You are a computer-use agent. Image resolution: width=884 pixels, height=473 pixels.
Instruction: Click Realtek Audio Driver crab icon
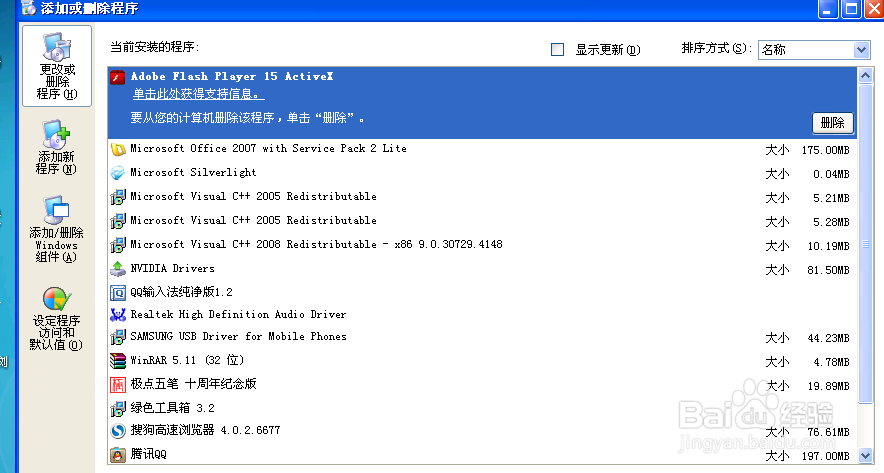[x=118, y=315]
